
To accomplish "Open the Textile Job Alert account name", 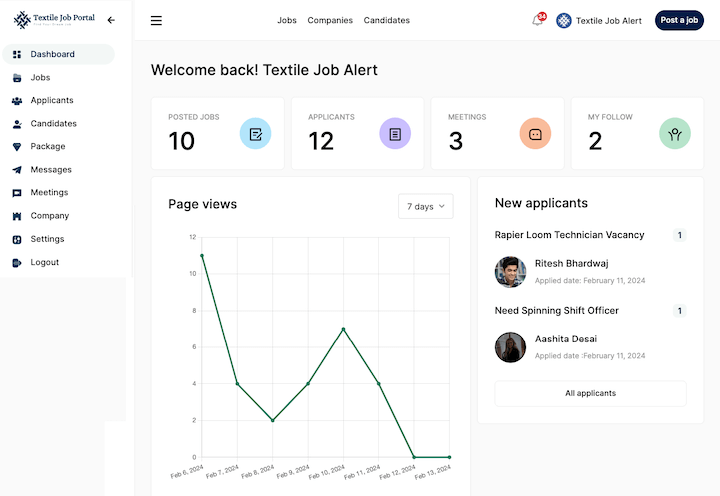I will 609,21.
